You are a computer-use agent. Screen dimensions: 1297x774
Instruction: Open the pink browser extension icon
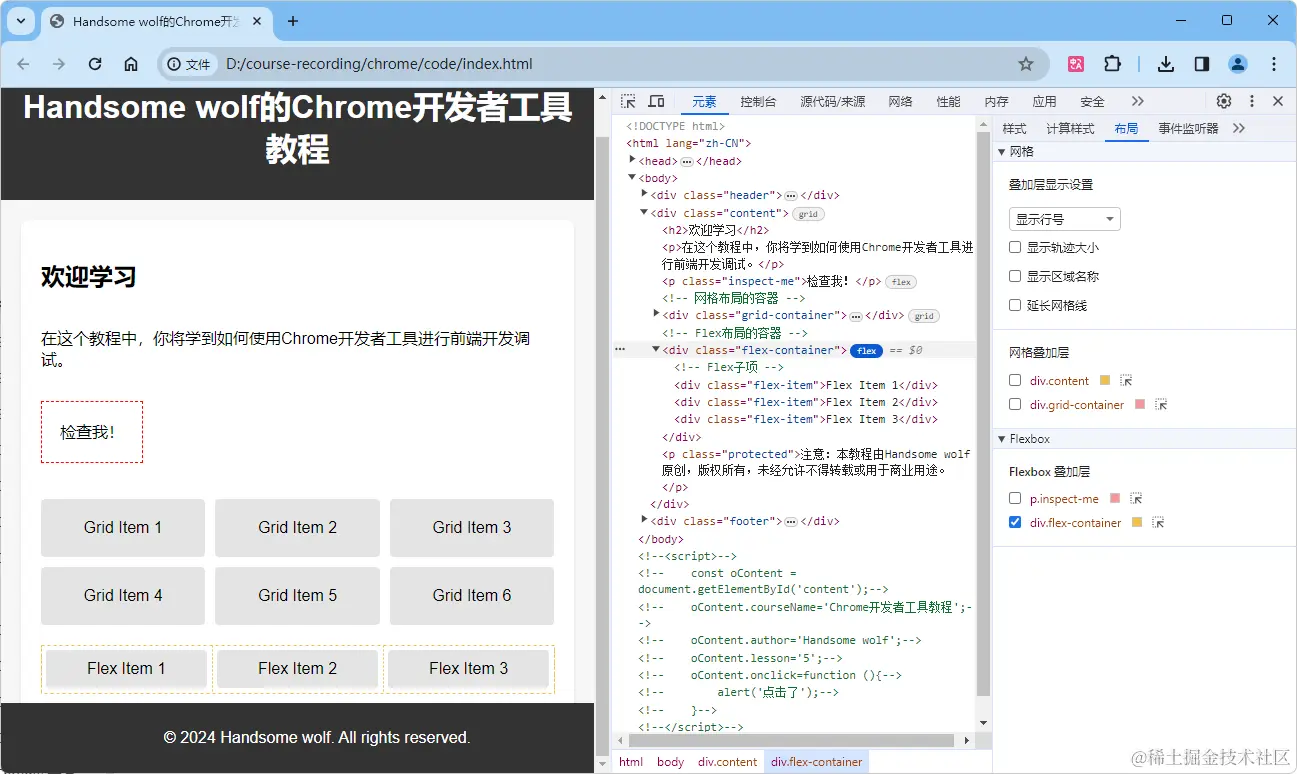pyautogui.click(x=1076, y=64)
